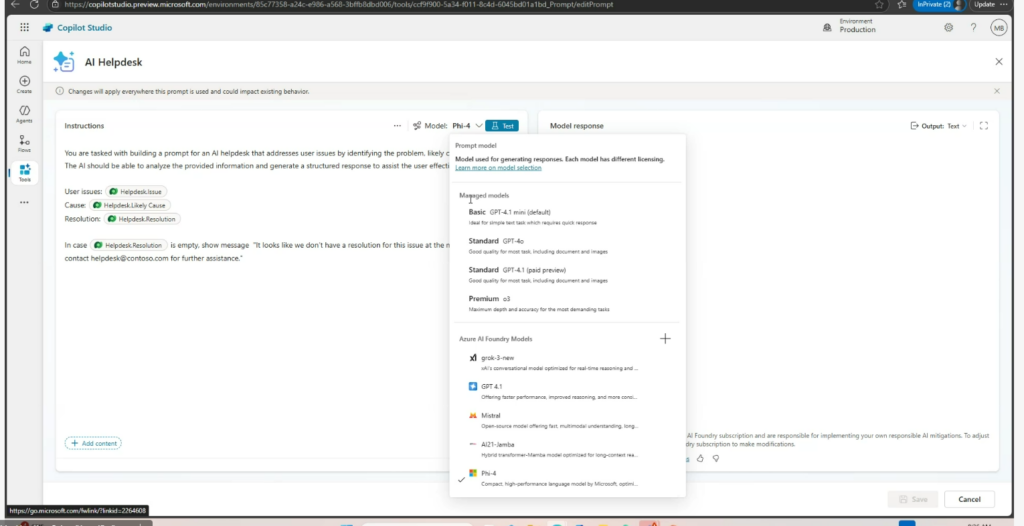1024x526 pixels.
Task: Open Agents in the left sidebar
Action: 24,114
